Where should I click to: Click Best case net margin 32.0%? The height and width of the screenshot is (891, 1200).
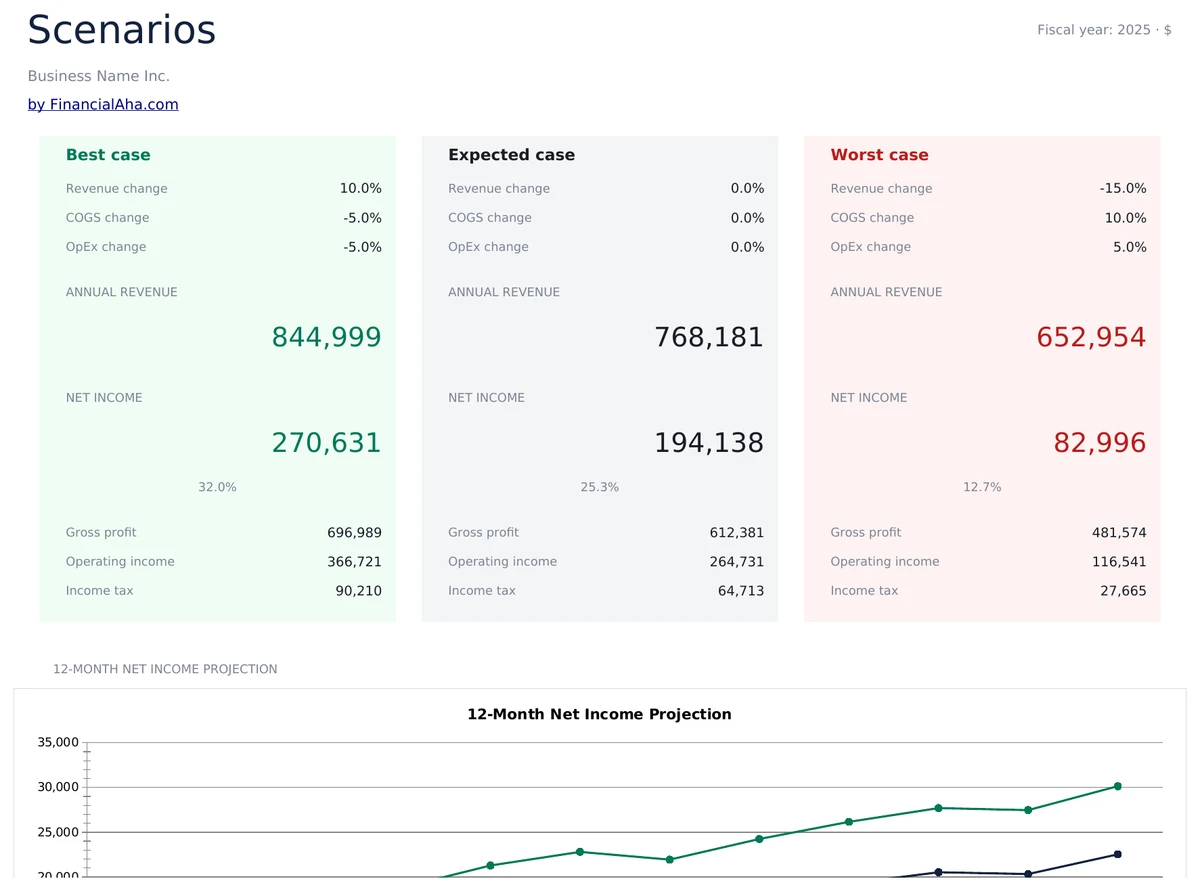(x=217, y=487)
